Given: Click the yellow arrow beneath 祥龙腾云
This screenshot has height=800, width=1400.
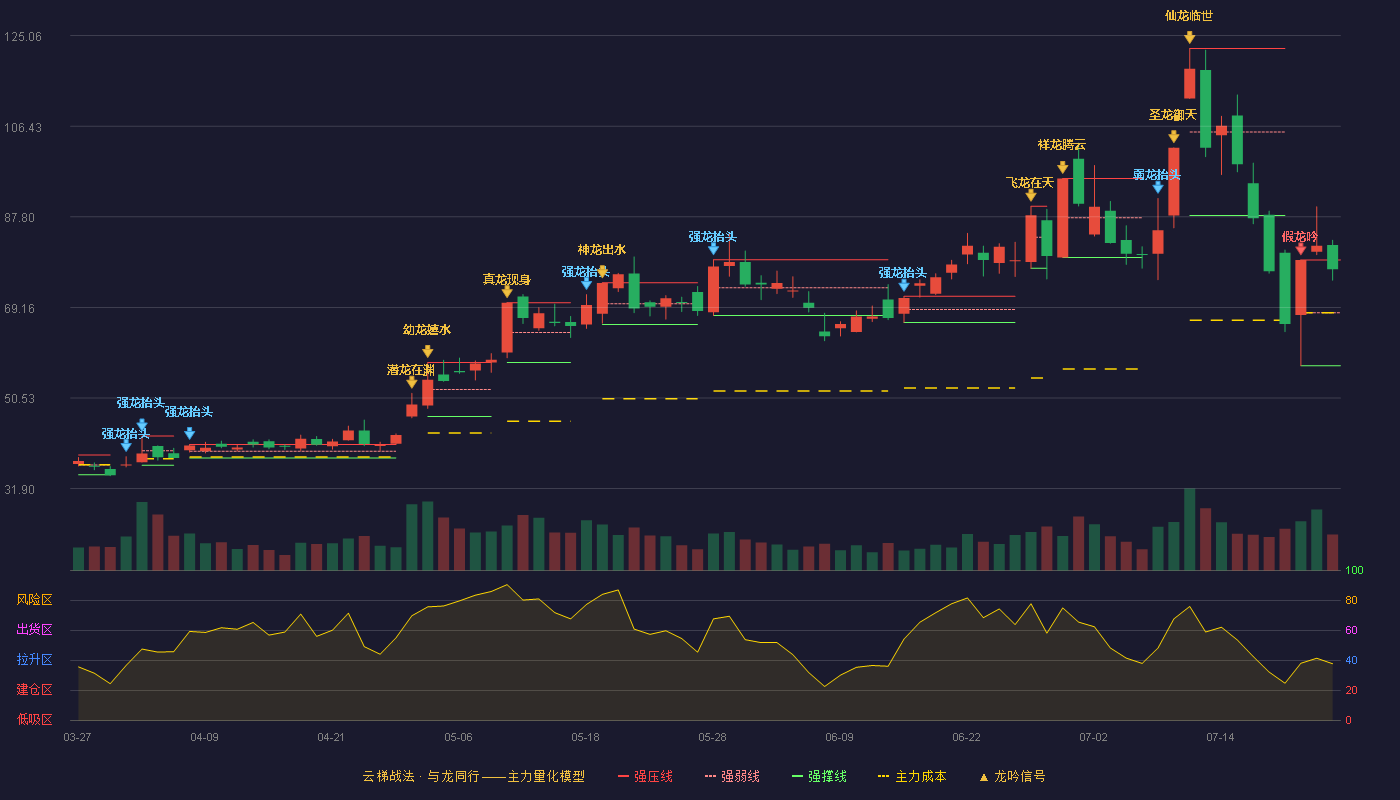Looking at the screenshot, I should (x=1063, y=167).
